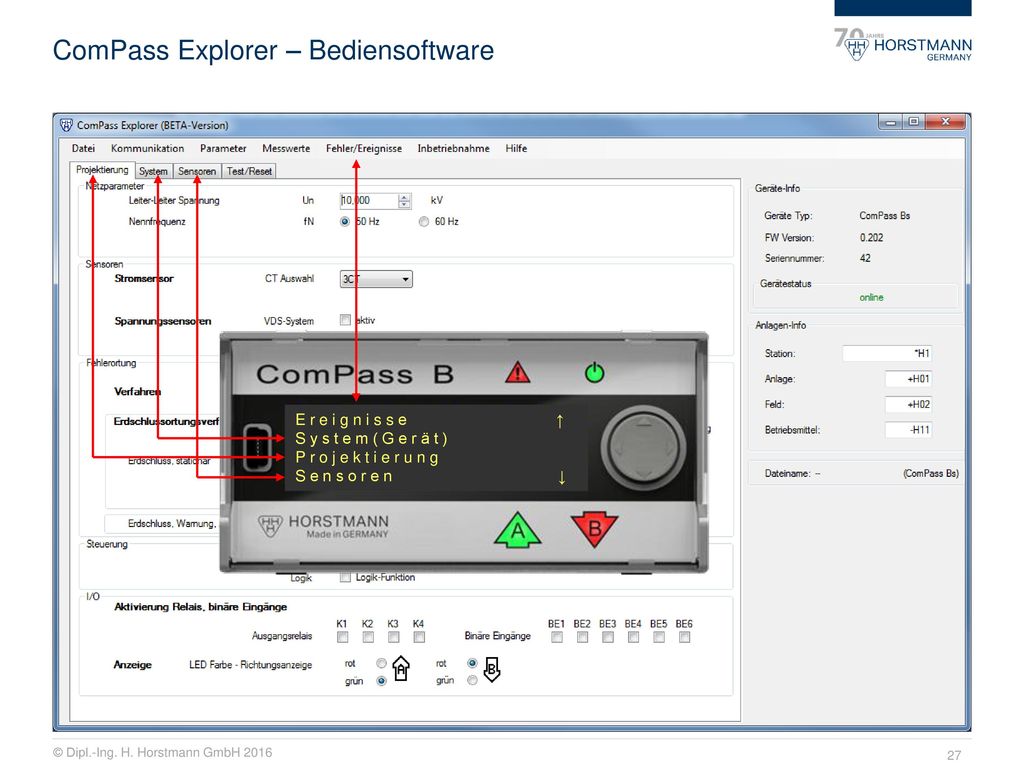Screen dimensions: 1024x768
Task: Open the Inbetriebnahme menu
Action: (454, 148)
